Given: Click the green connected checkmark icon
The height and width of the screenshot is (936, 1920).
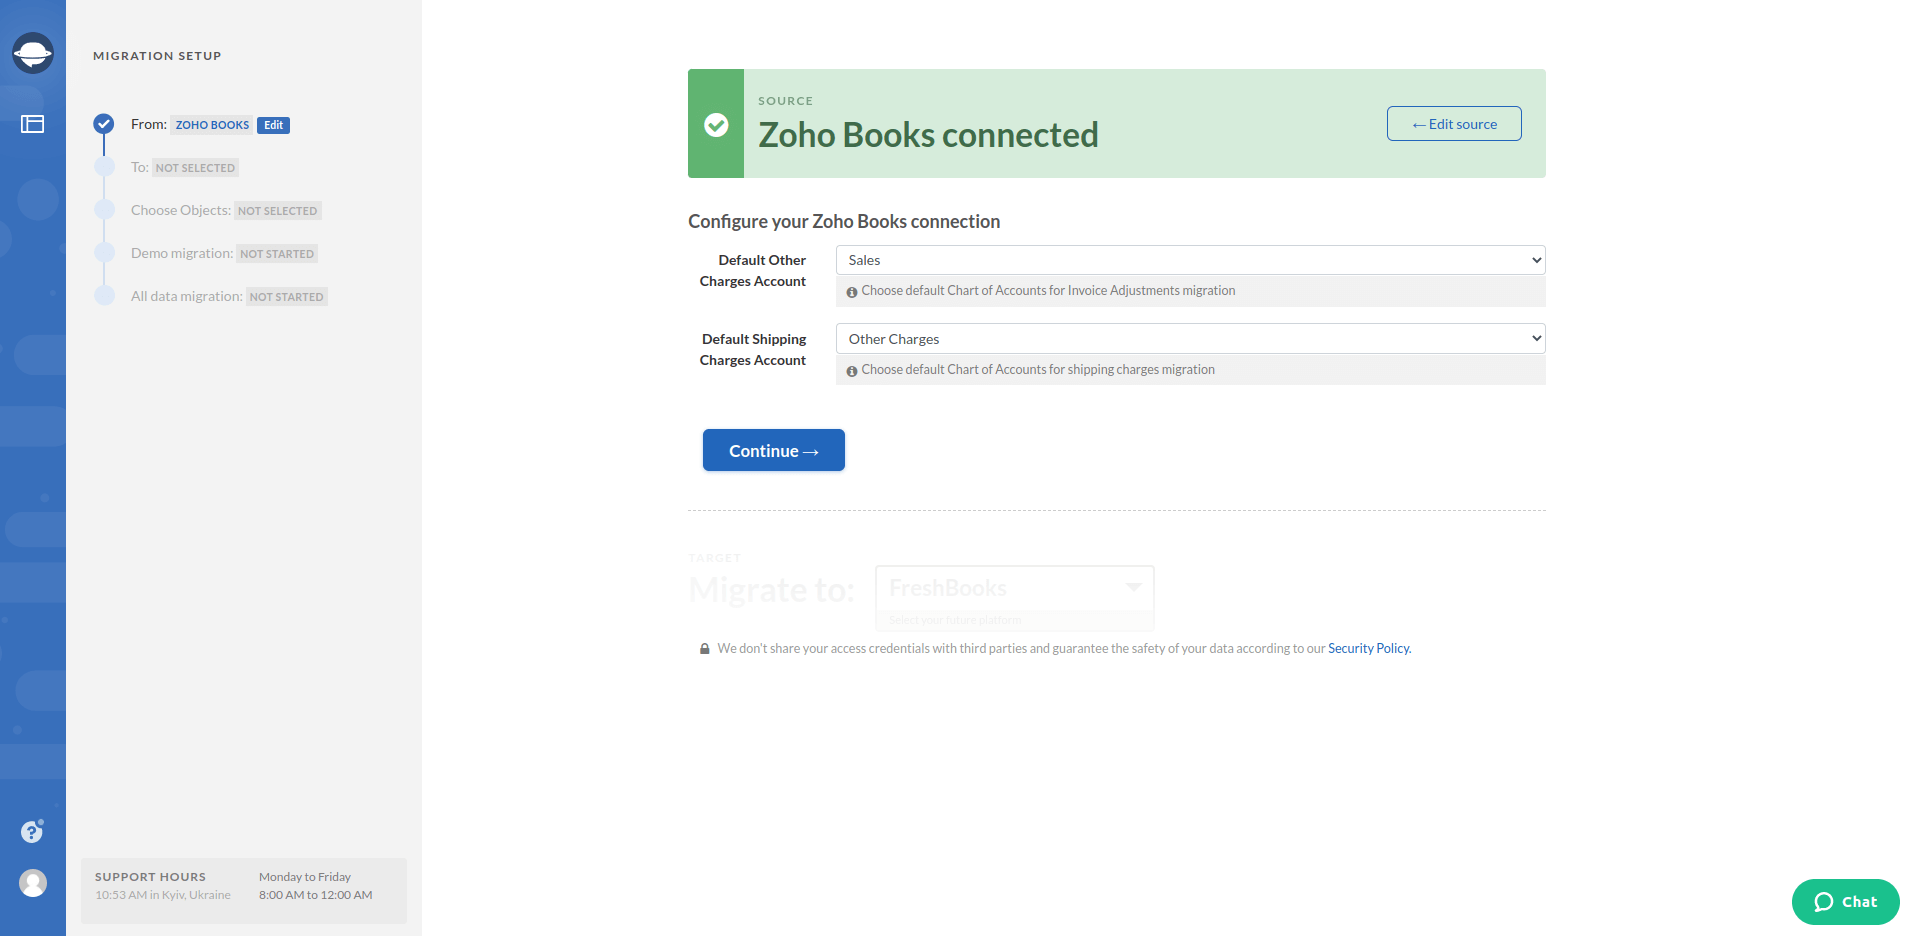Looking at the screenshot, I should [x=716, y=124].
